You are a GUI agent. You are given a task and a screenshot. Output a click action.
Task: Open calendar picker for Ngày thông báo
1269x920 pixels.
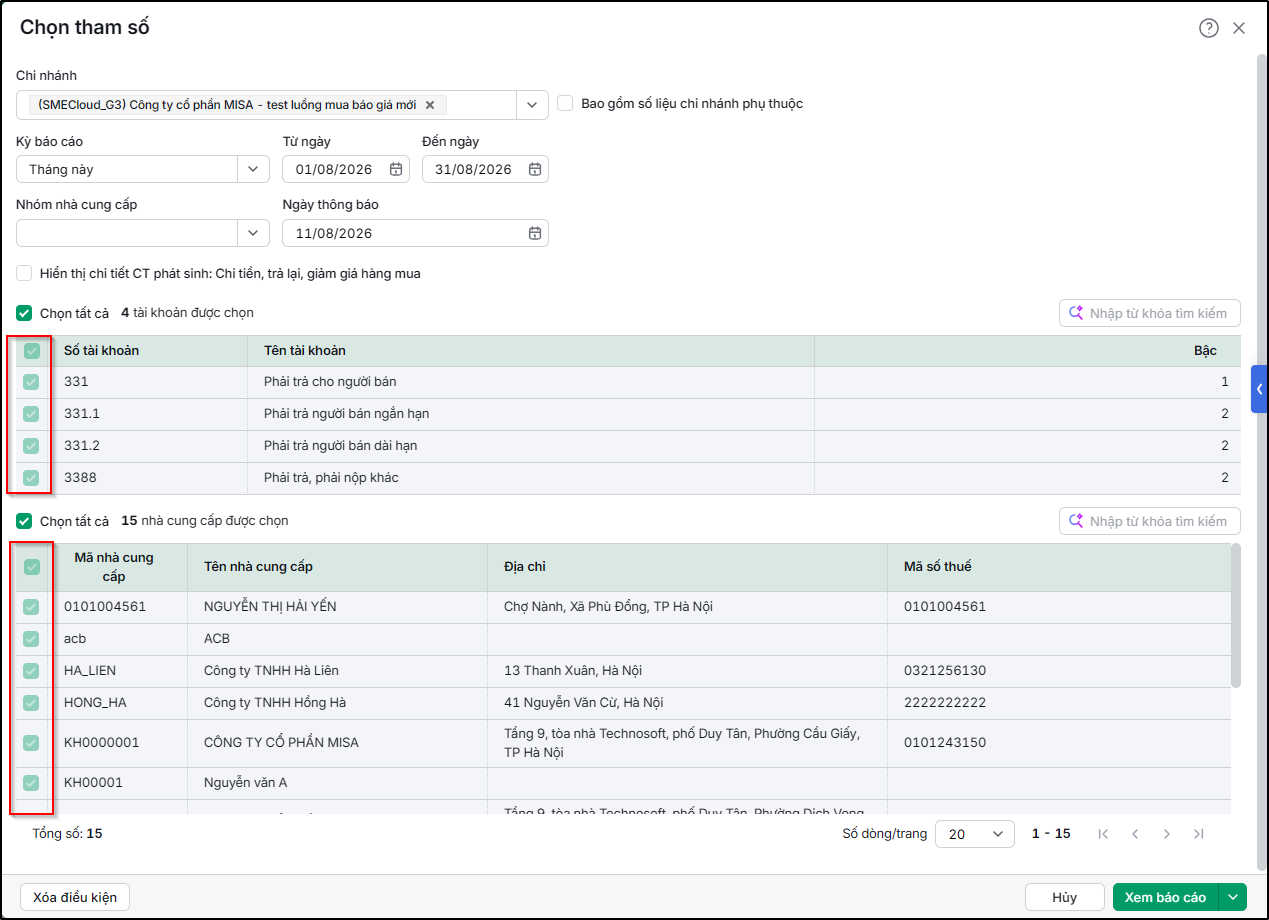click(x=535, y=233)
